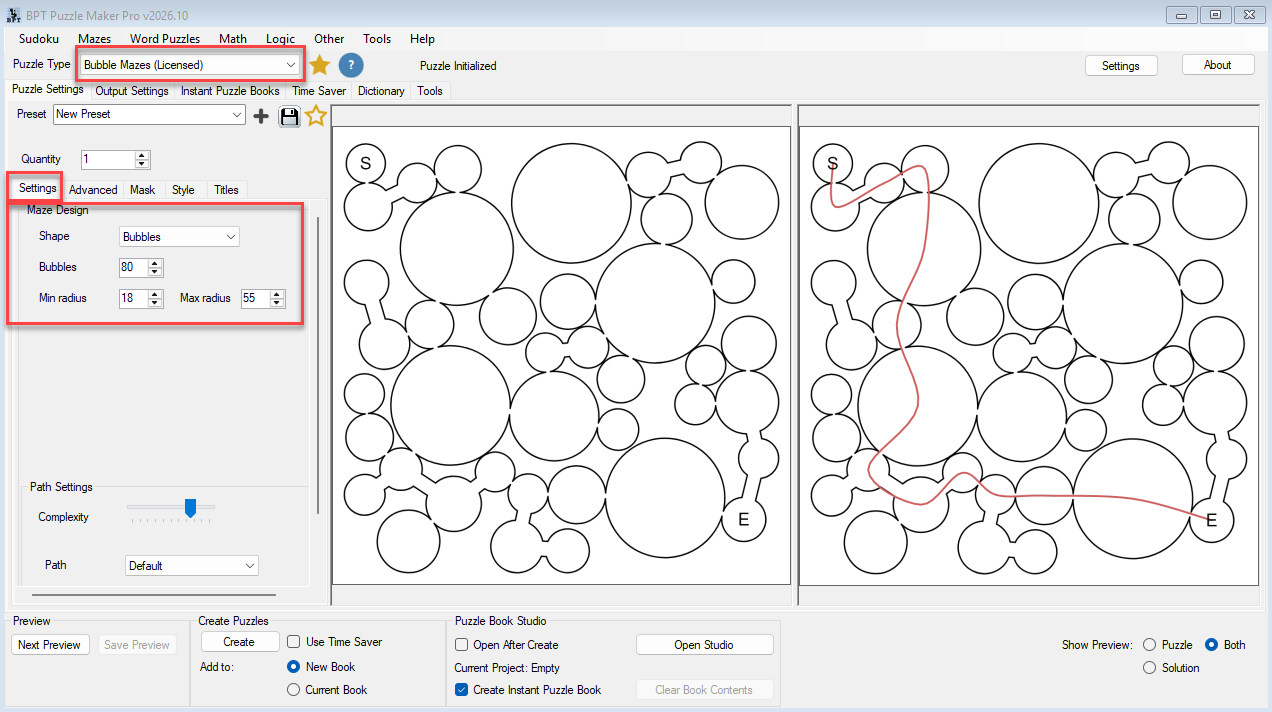This screenshot has width=1272, height=712.
Task: Switch to the Titles sub-tab
Action: 226,190
